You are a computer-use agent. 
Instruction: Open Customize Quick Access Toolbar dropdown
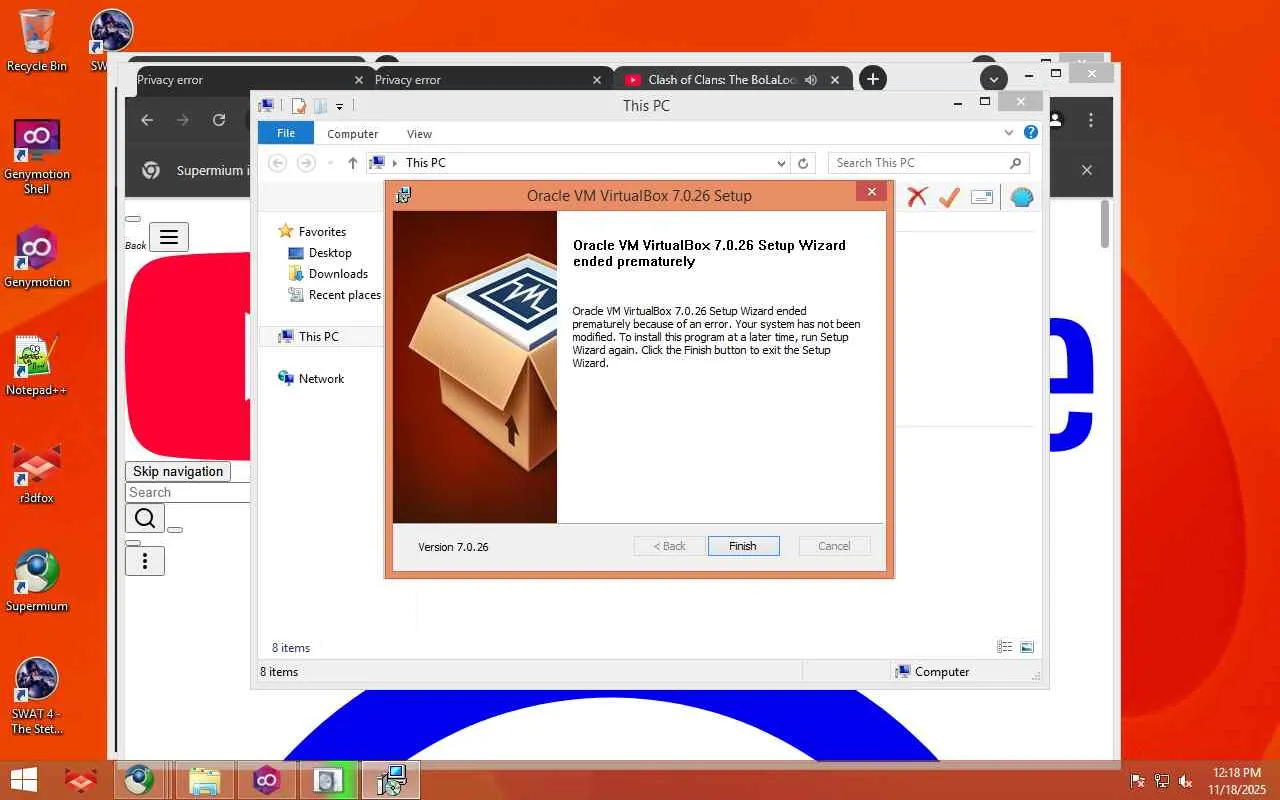(340, 106)
